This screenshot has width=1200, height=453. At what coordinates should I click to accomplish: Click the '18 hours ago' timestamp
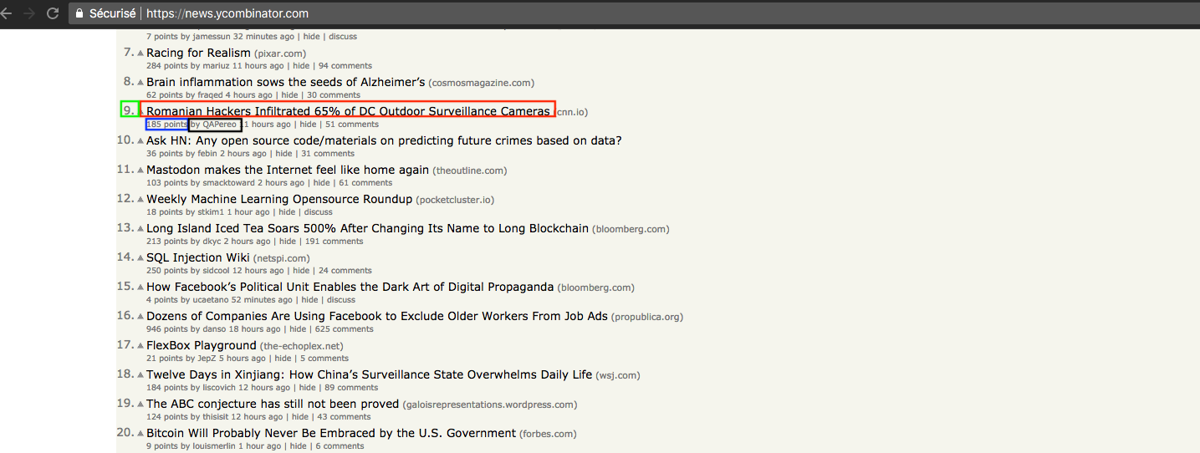pyautogui.click(x=254, y=329)
